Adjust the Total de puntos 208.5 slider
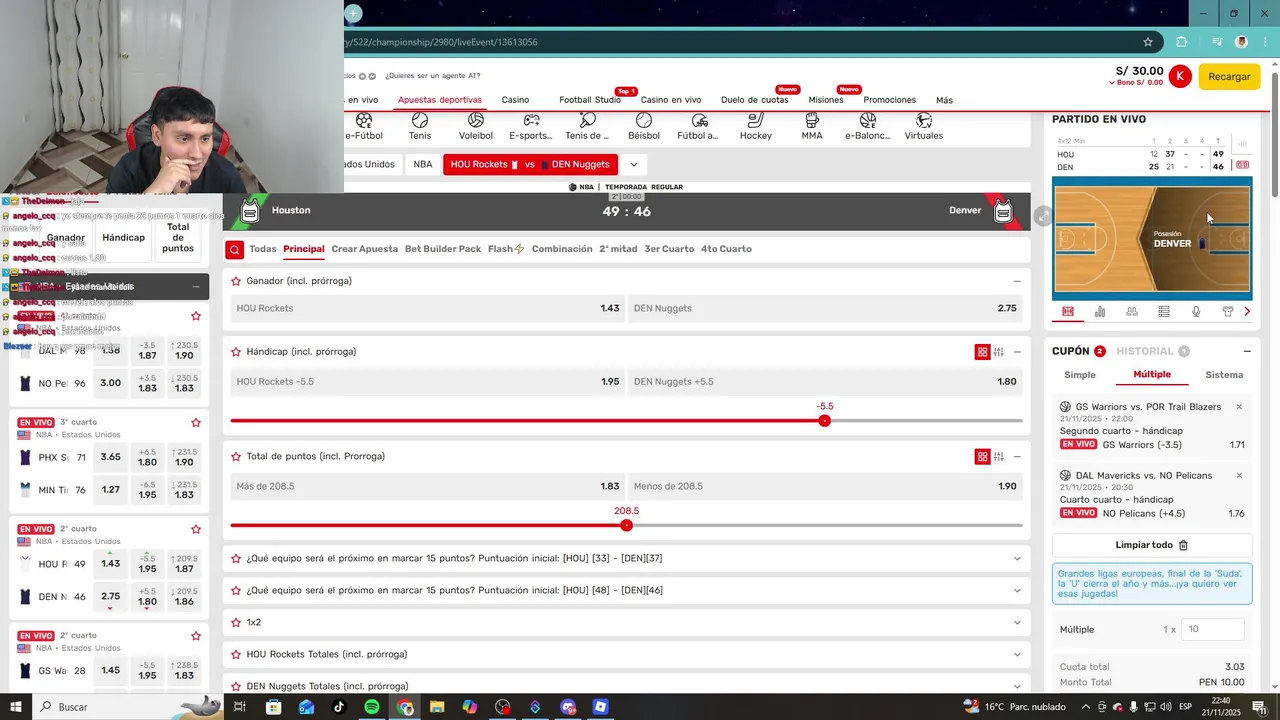 627,525
